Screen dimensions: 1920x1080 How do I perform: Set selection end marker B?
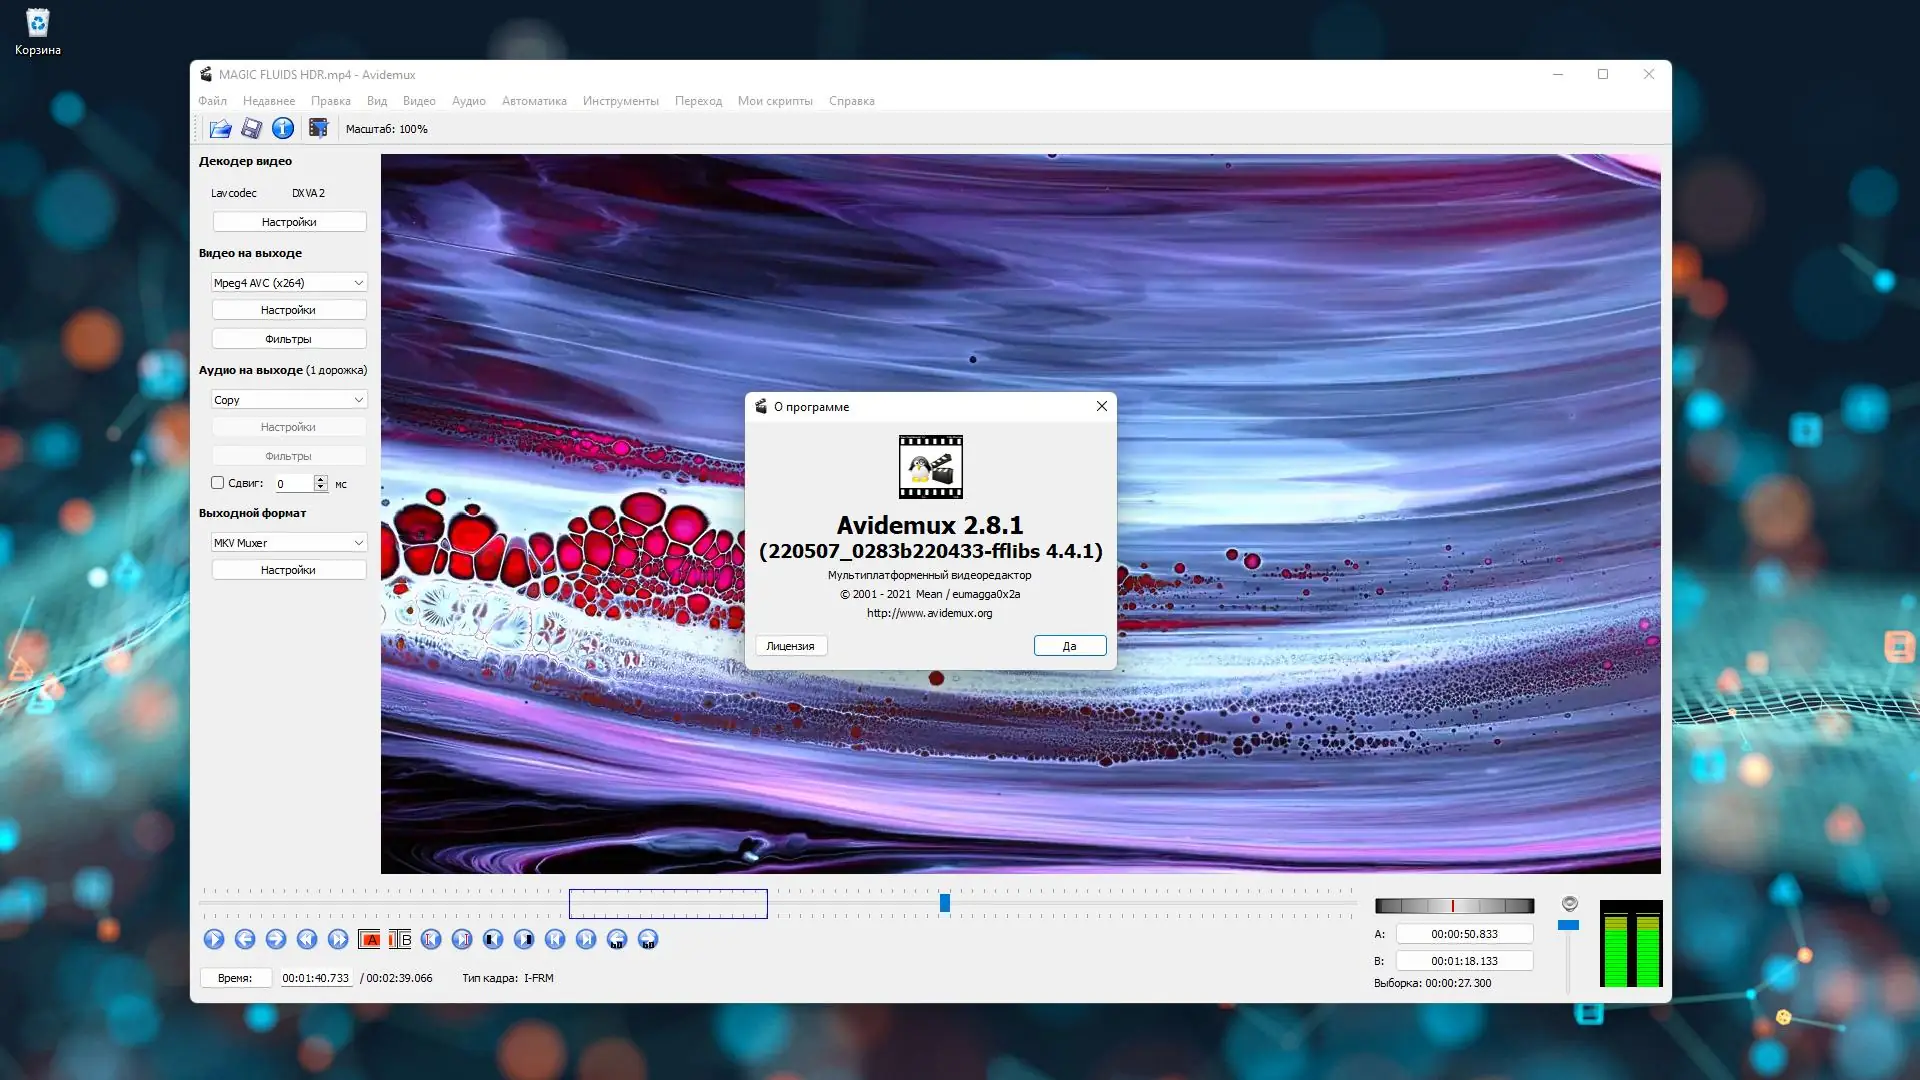click(x=400, y=939)
